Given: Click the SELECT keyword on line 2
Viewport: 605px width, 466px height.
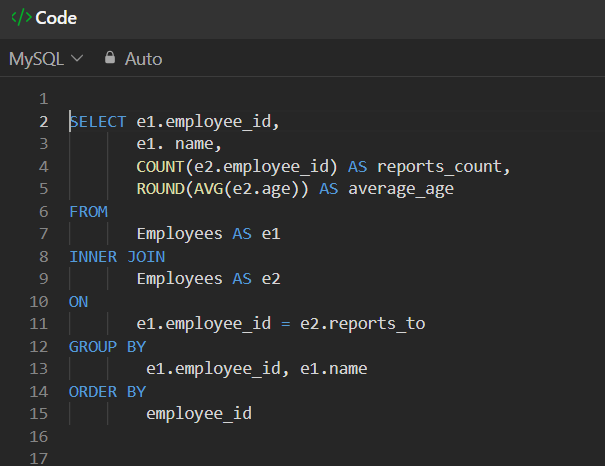Looking at the screenshot, I should pos(98,122).
